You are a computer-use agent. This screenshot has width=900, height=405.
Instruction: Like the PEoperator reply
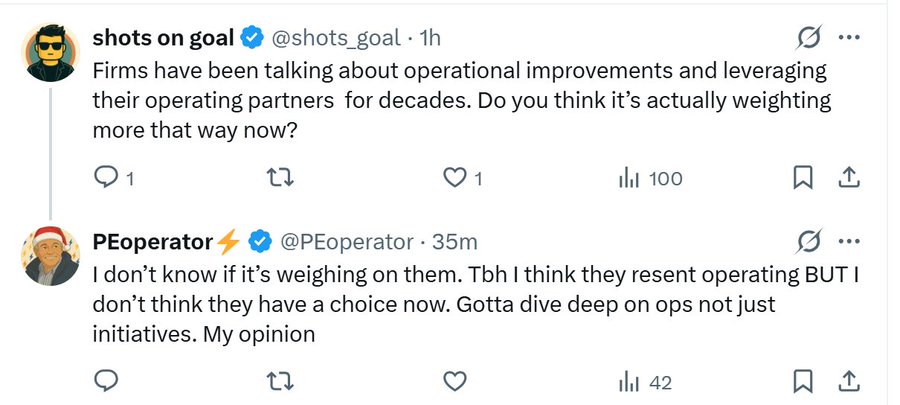[455, 381]
